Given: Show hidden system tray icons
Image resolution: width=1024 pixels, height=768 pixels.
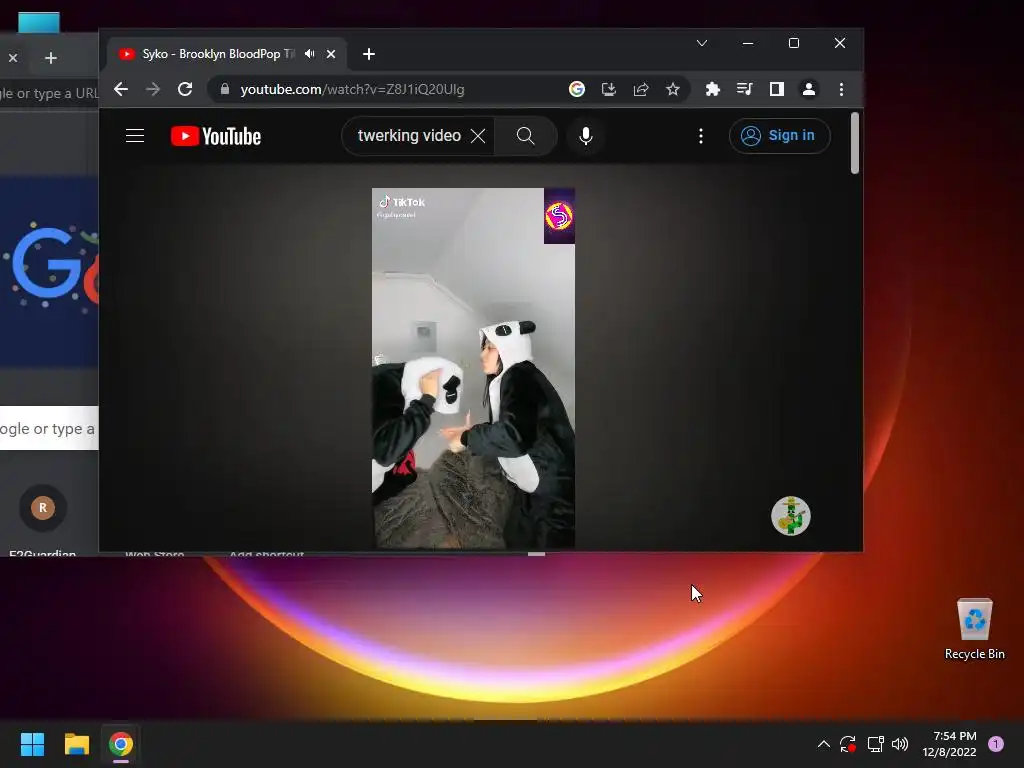Looking at the screenshot, I should [x=824, y=744].
